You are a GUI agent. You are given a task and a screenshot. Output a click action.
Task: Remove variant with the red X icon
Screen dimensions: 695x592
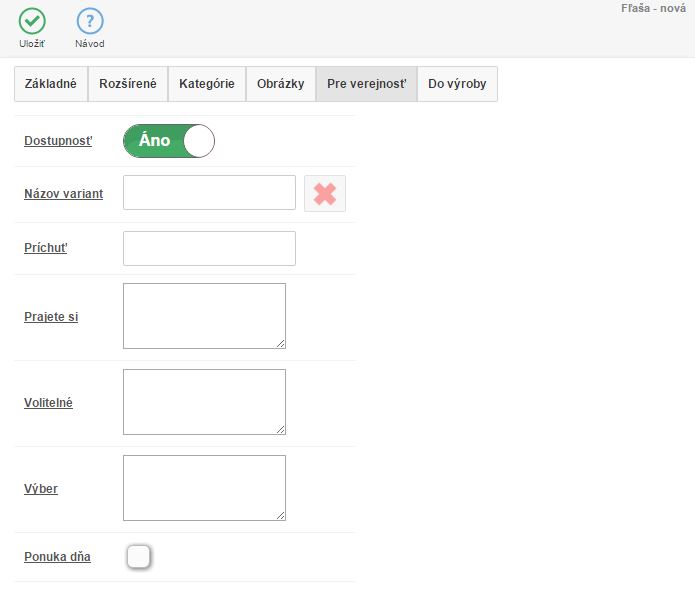pyautogui.click(x=325, y=193)
